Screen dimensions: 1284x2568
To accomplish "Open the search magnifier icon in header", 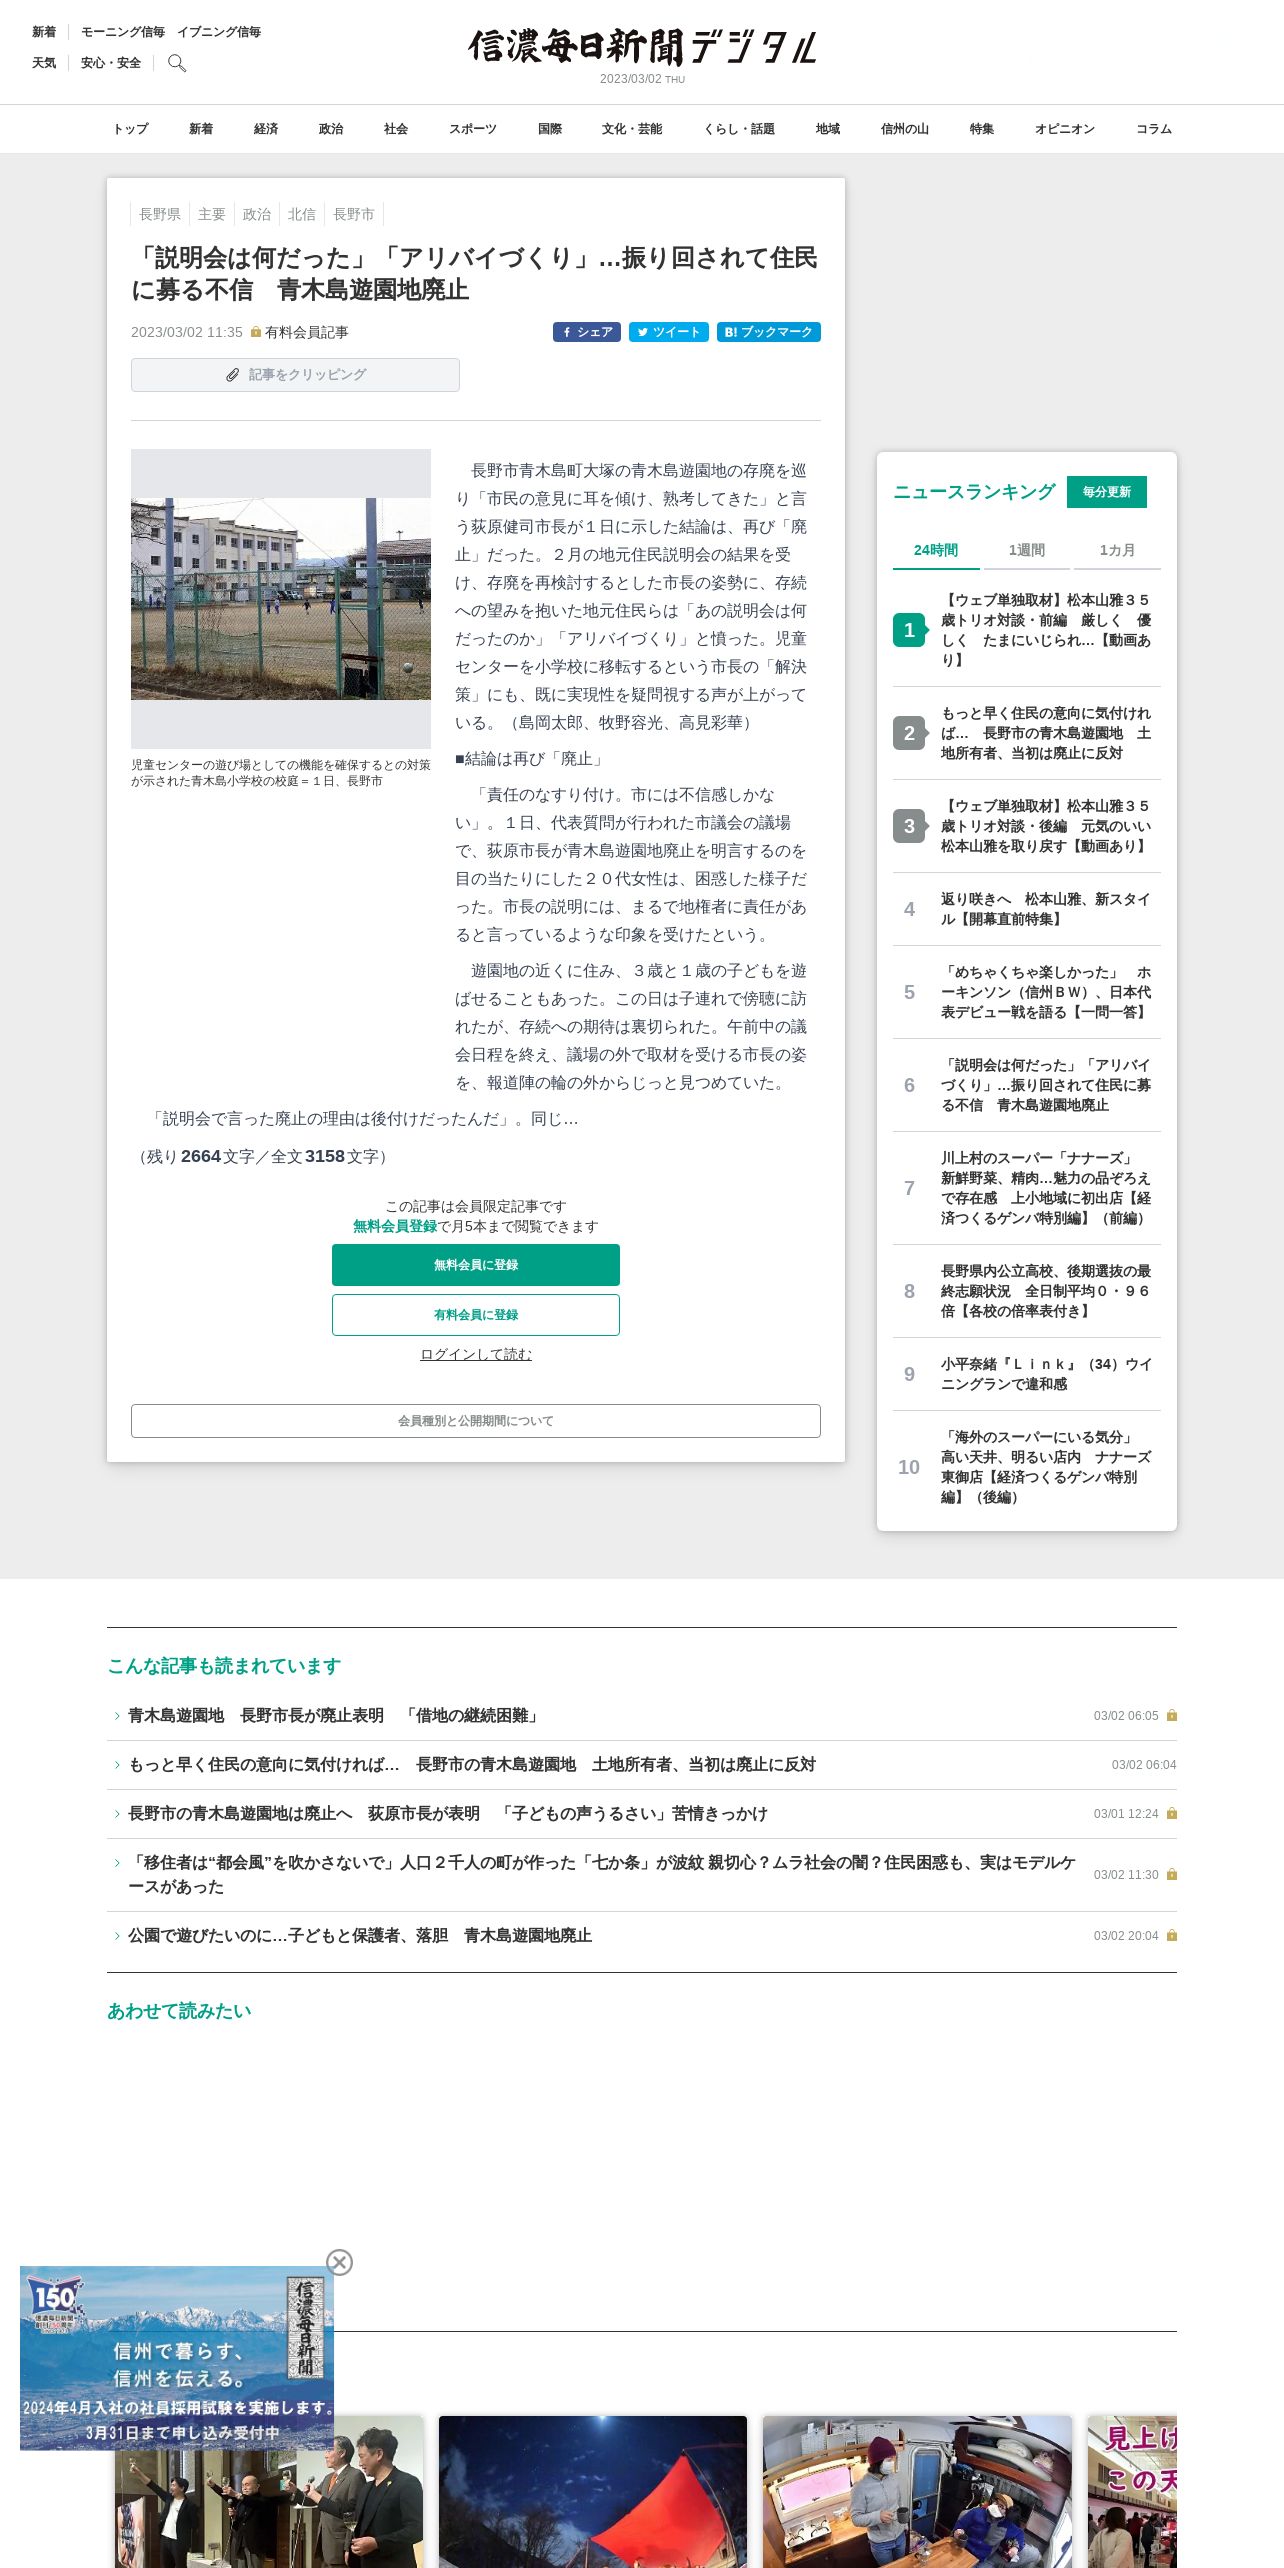I will coord(177,63).
